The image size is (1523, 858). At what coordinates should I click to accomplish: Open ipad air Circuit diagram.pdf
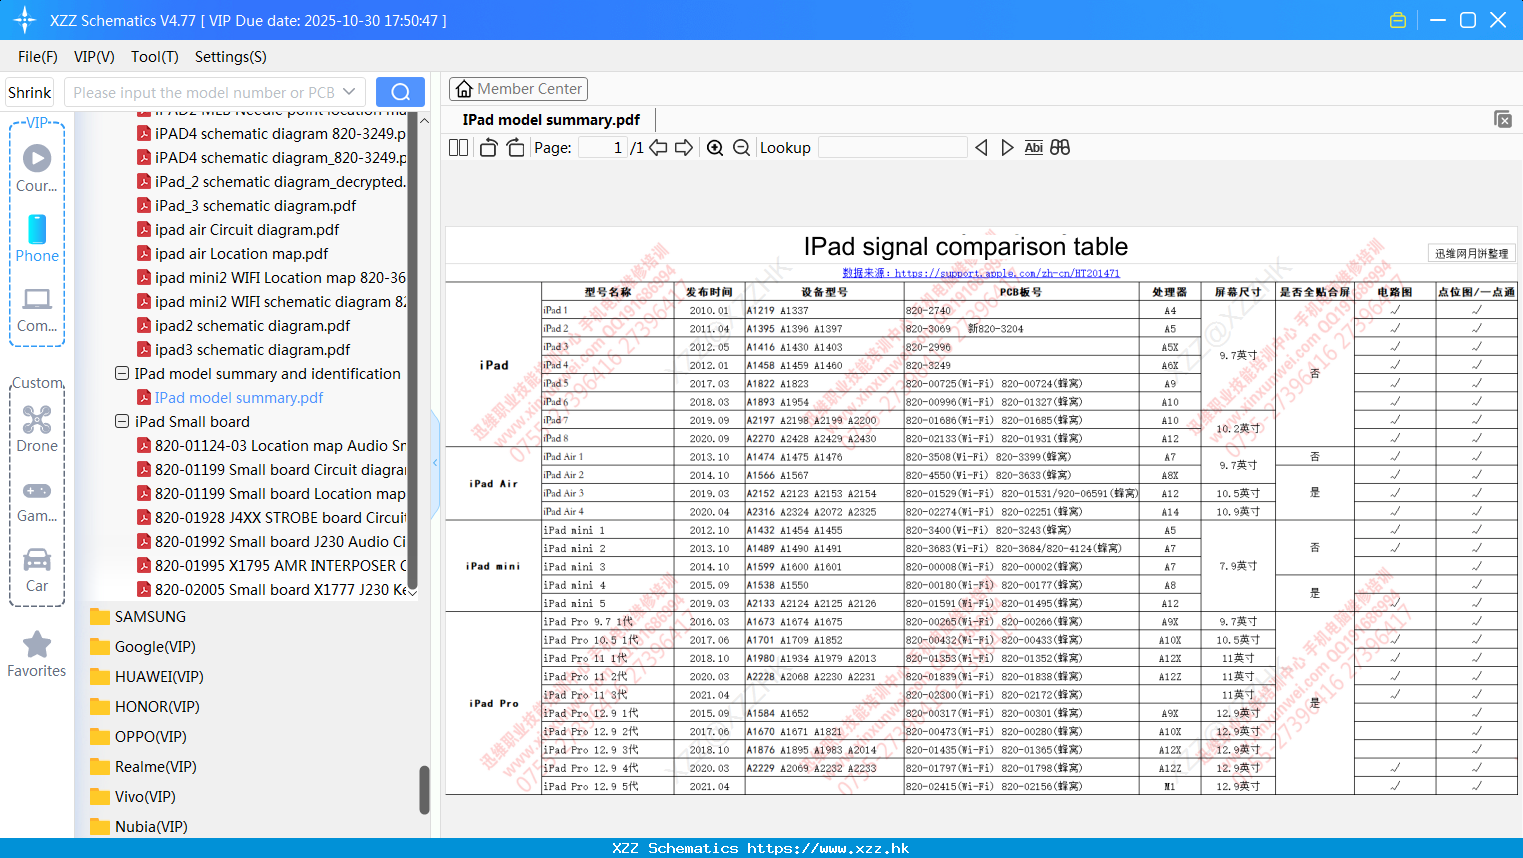point(247,230)
